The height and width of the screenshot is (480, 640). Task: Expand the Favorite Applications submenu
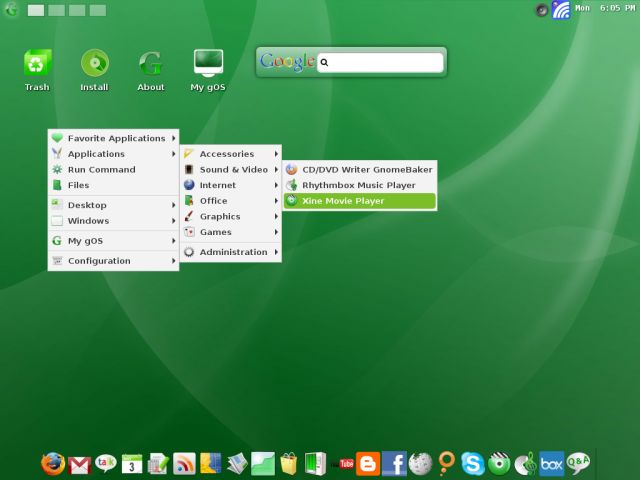113,138
